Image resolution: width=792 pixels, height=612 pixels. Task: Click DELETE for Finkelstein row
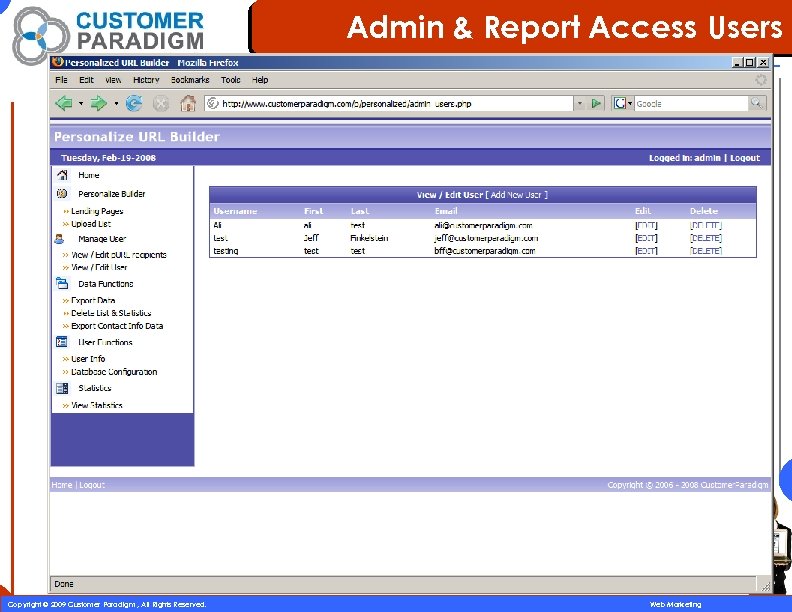tap(706, 238)
